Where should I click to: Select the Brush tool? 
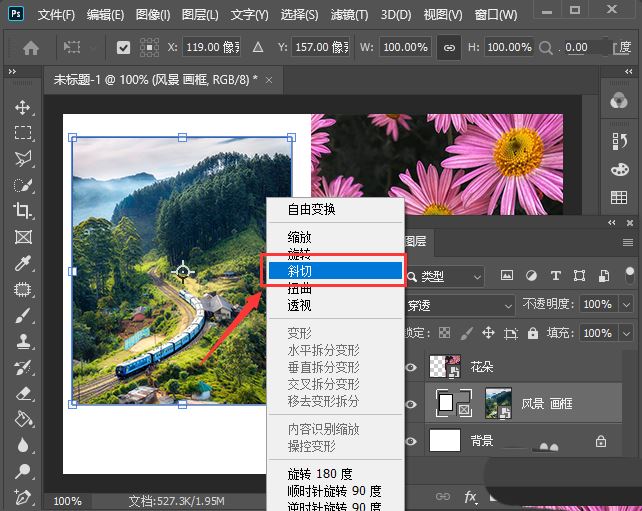pyautogui.click(x=23, y=316)
